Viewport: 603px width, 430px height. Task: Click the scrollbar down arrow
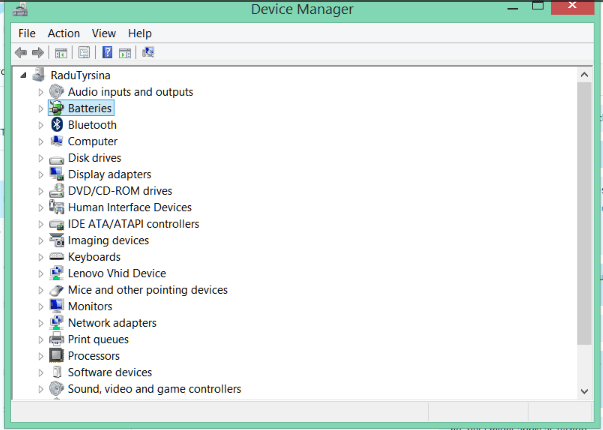(x=584, y=391)
